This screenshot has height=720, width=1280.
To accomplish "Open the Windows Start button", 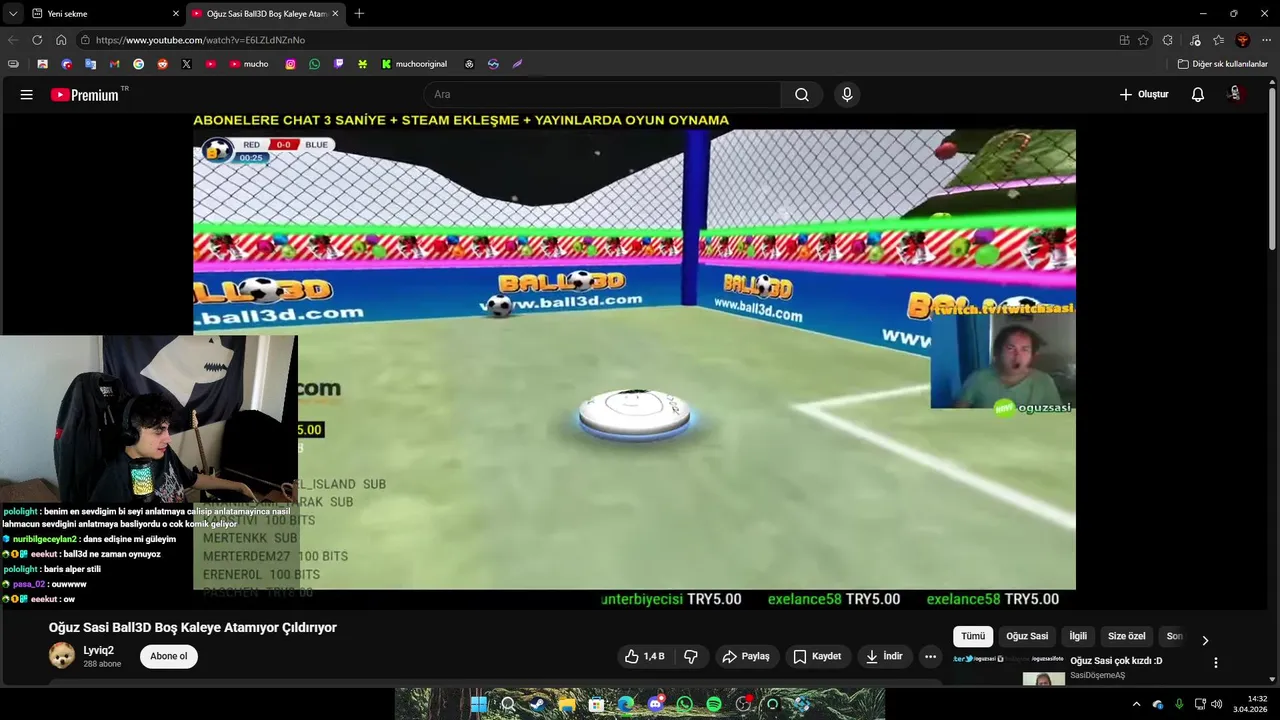I will pyautogui.click(x=479, y=704).
